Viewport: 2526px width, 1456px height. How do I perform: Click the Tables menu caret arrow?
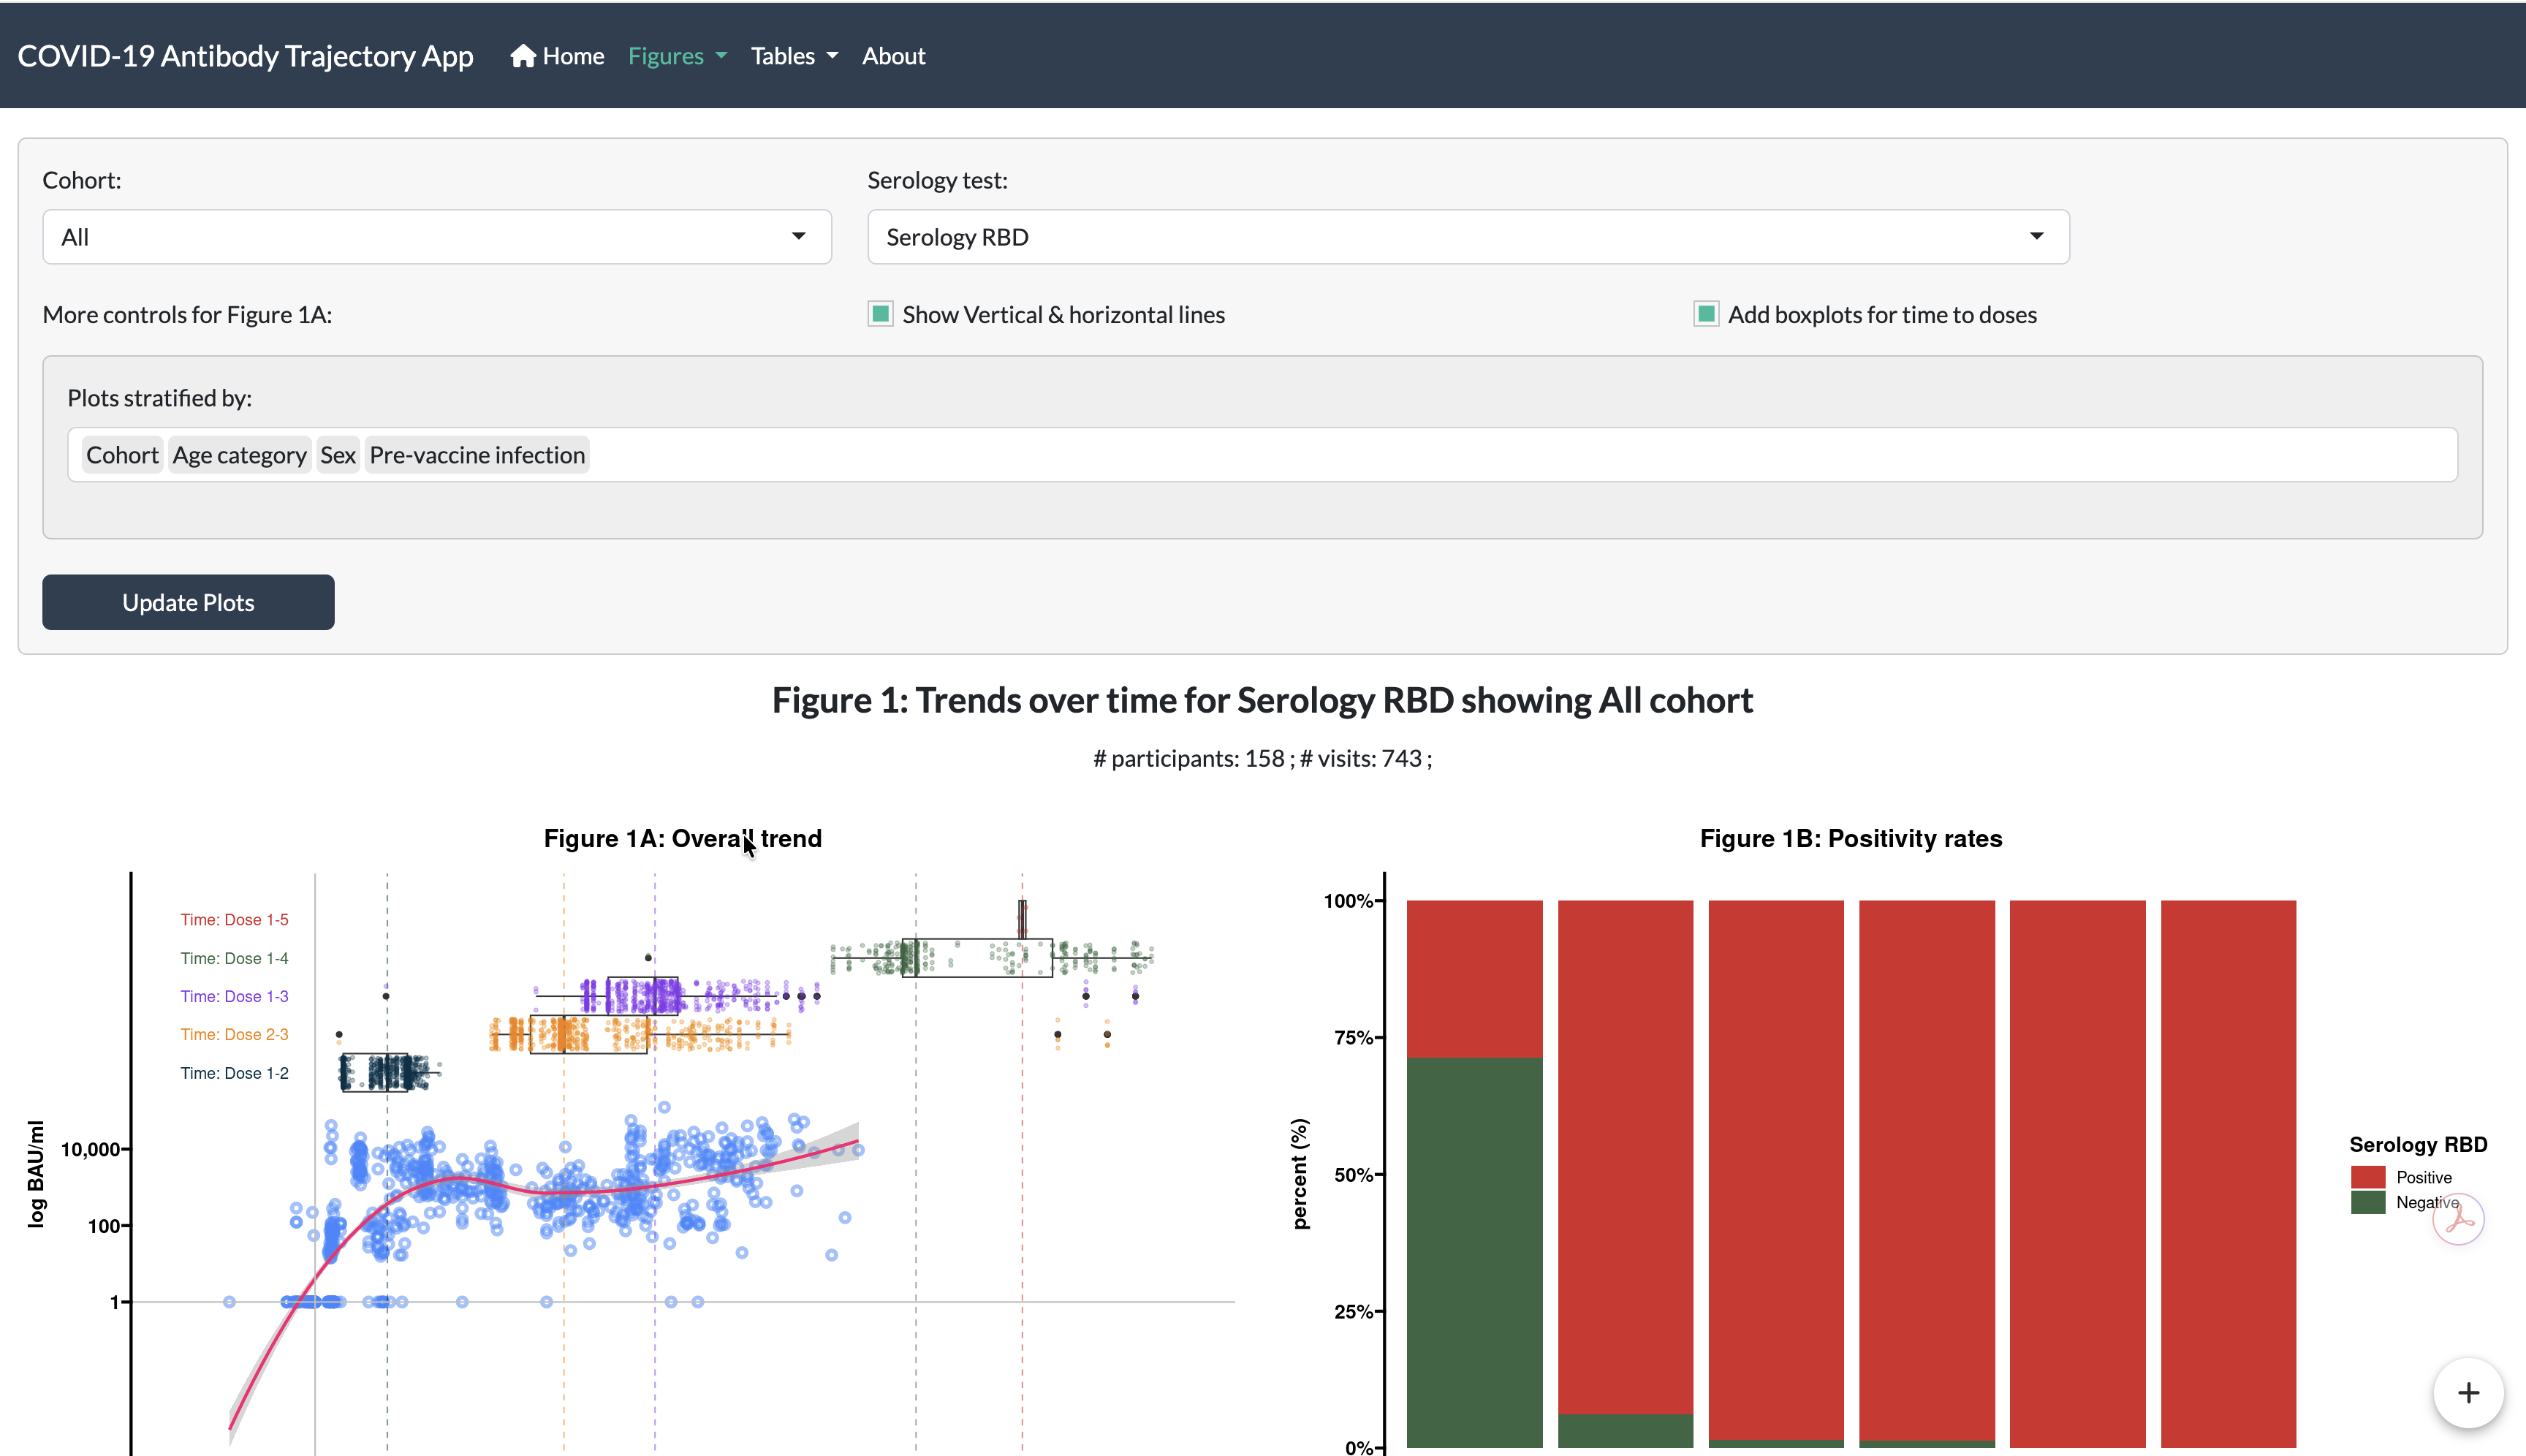[x=832, y=56]
